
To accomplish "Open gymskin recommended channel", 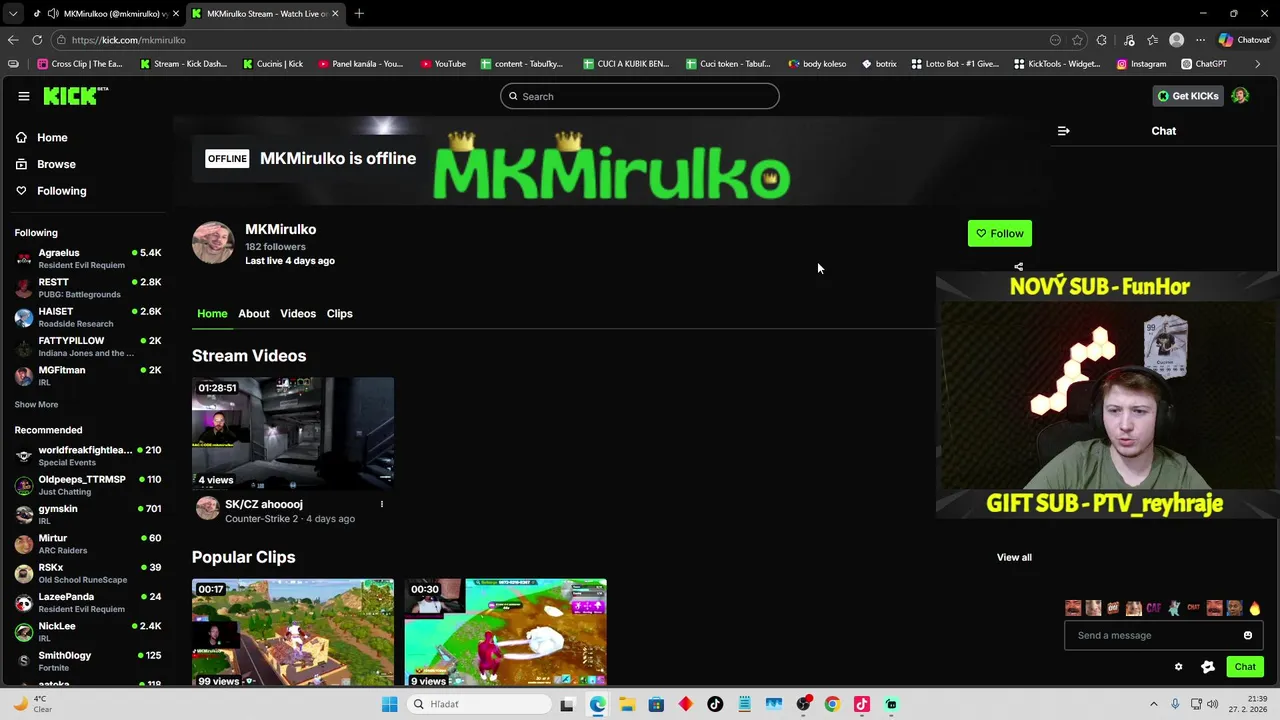I will coord(88,515).
